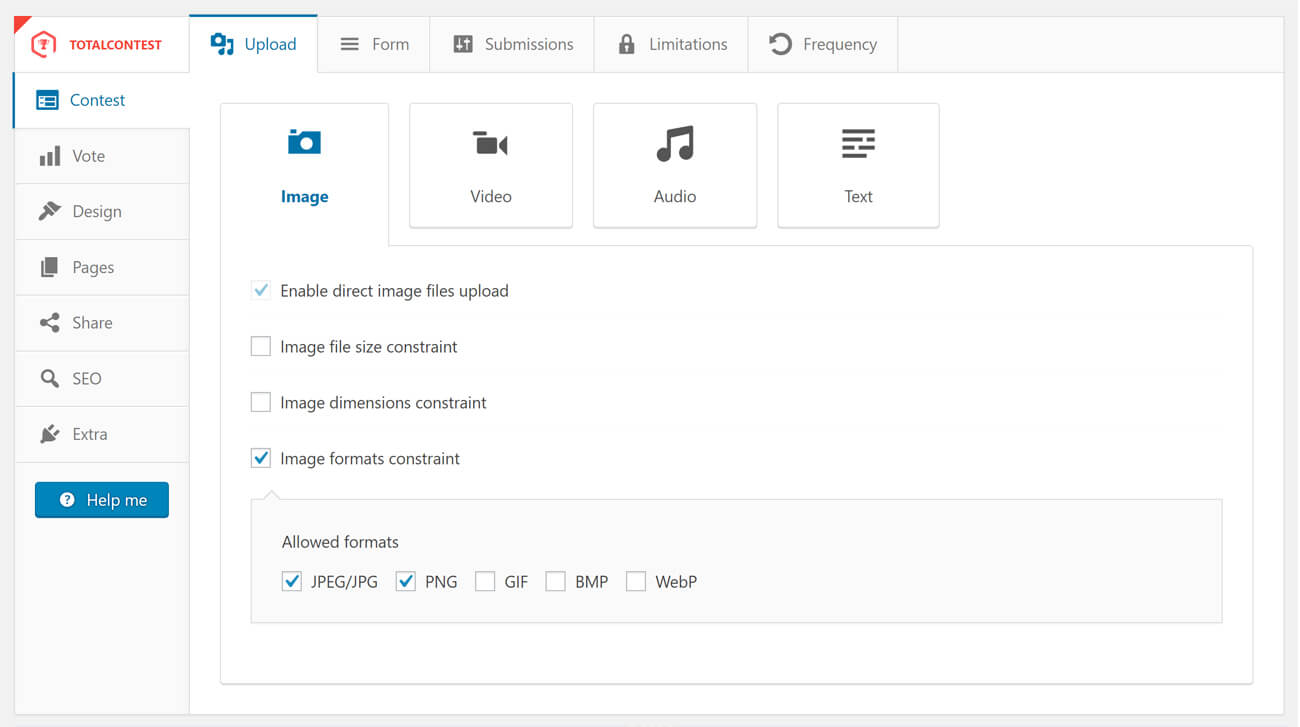This screenshot has width=1300, height=727.
Task: Open the Pages sidebar section
Action: click(93, 268)
